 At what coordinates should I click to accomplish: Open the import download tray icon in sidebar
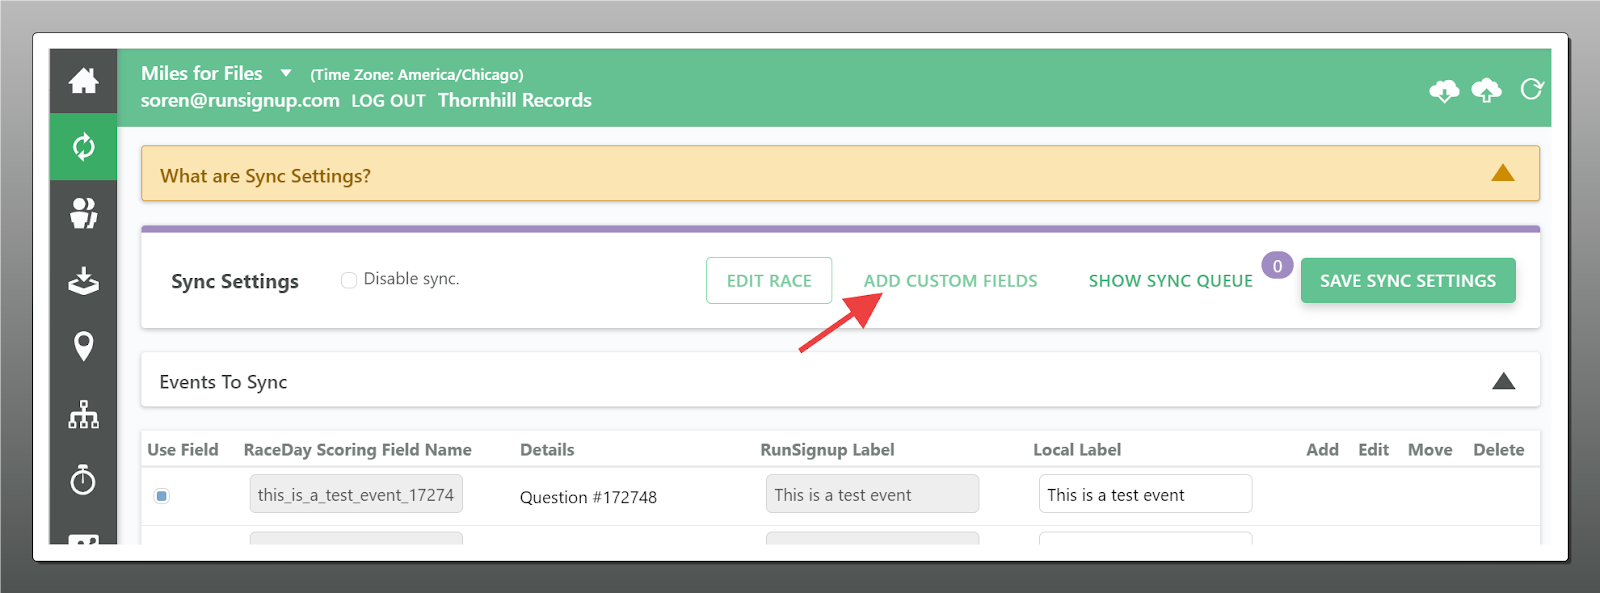[84, 280]
